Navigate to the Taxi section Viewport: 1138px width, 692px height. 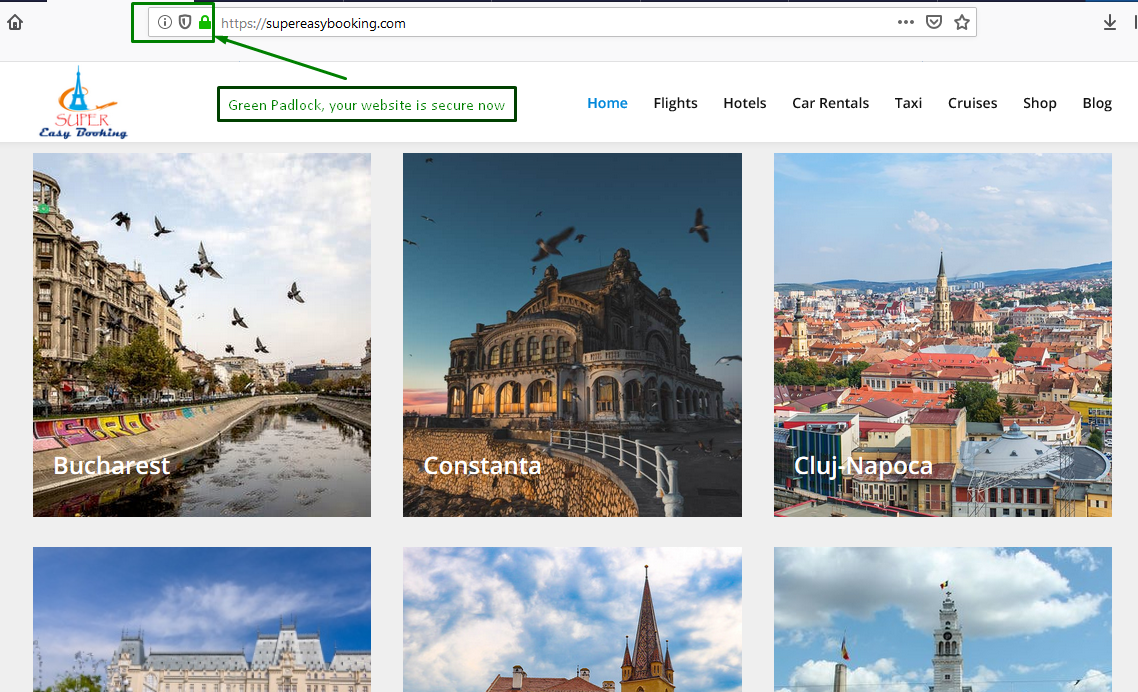click(908, 103)
